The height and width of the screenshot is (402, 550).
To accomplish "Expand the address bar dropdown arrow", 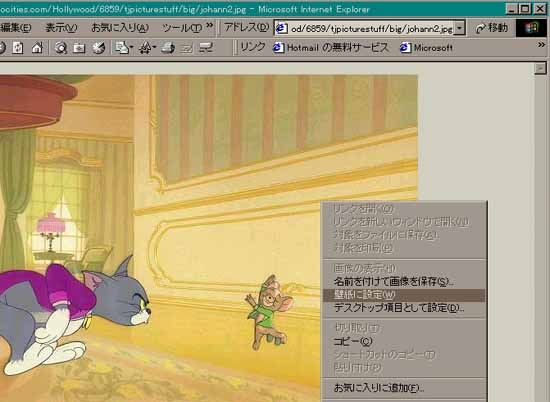I will point(460,28).
